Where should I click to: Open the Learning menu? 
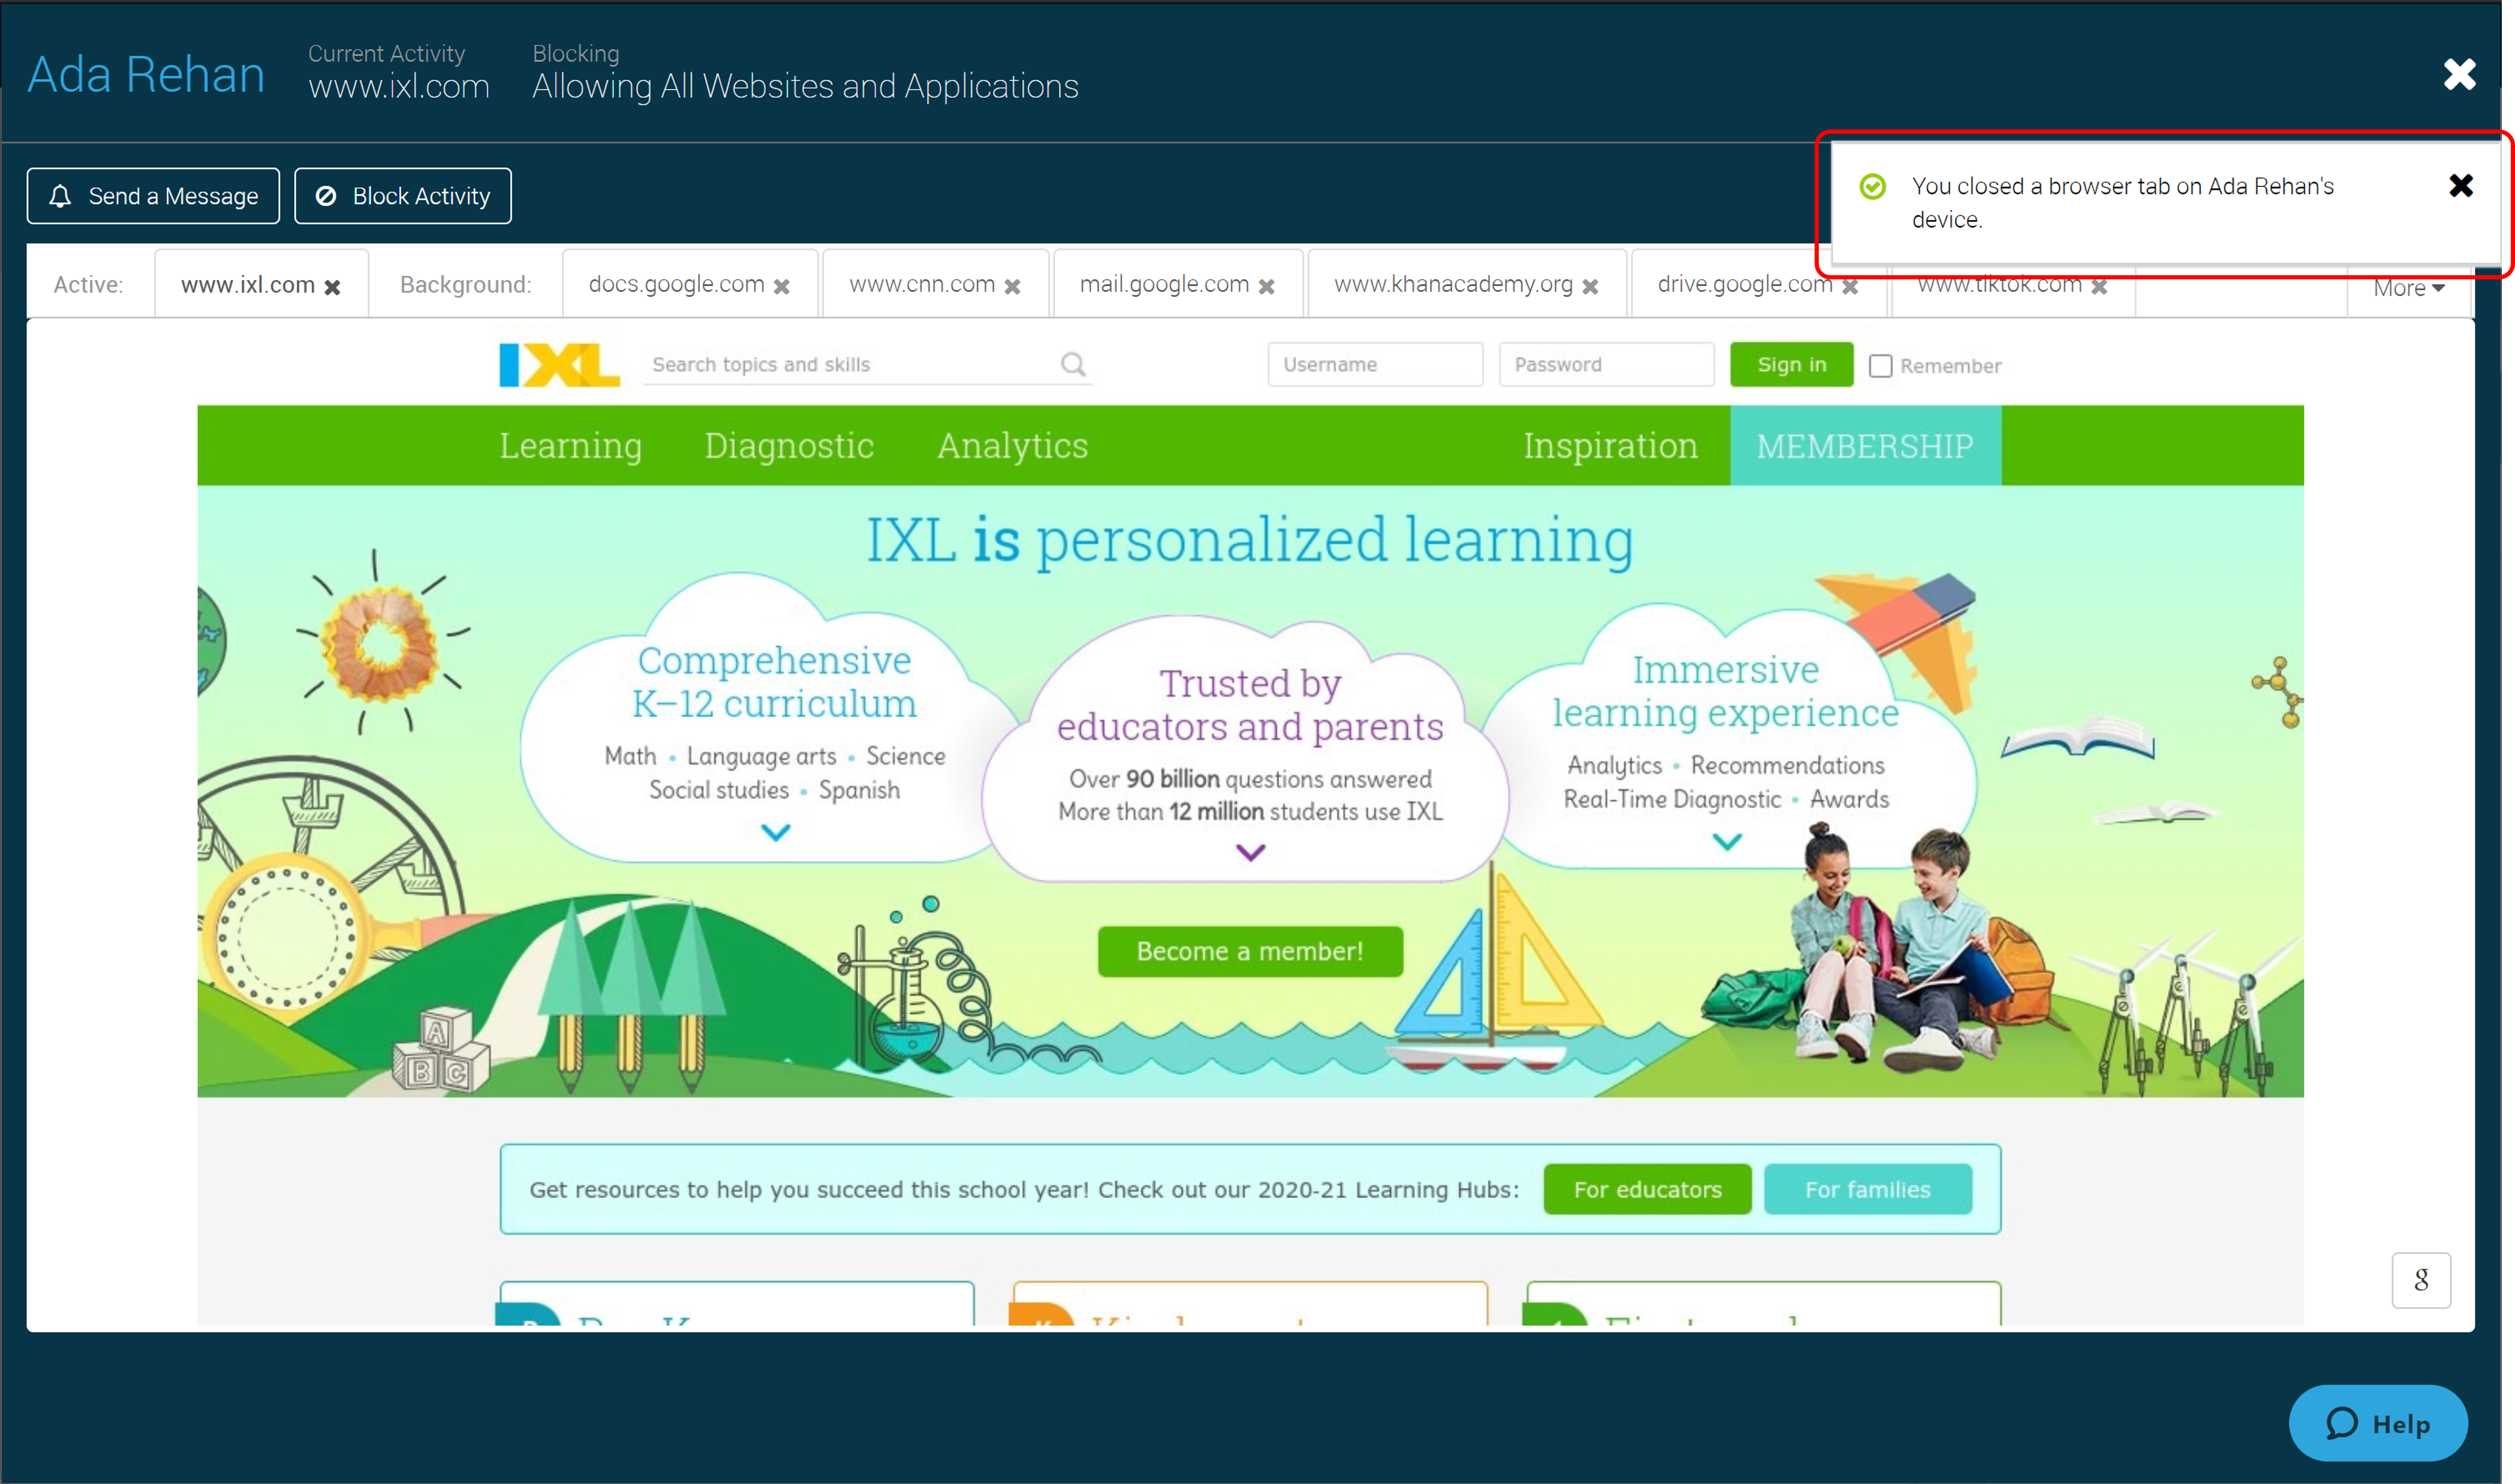point(571,446)
